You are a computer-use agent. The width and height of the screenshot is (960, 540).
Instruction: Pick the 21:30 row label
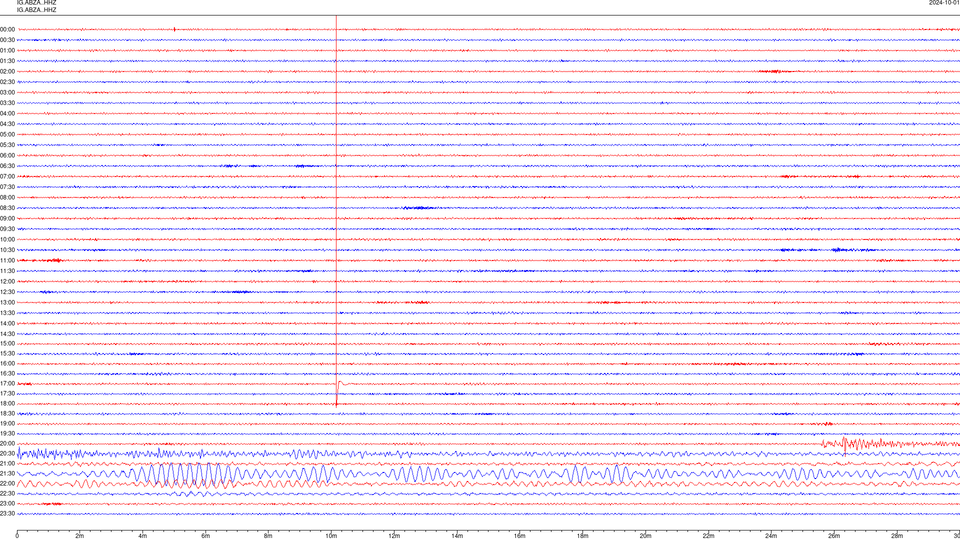pos(7,473)
